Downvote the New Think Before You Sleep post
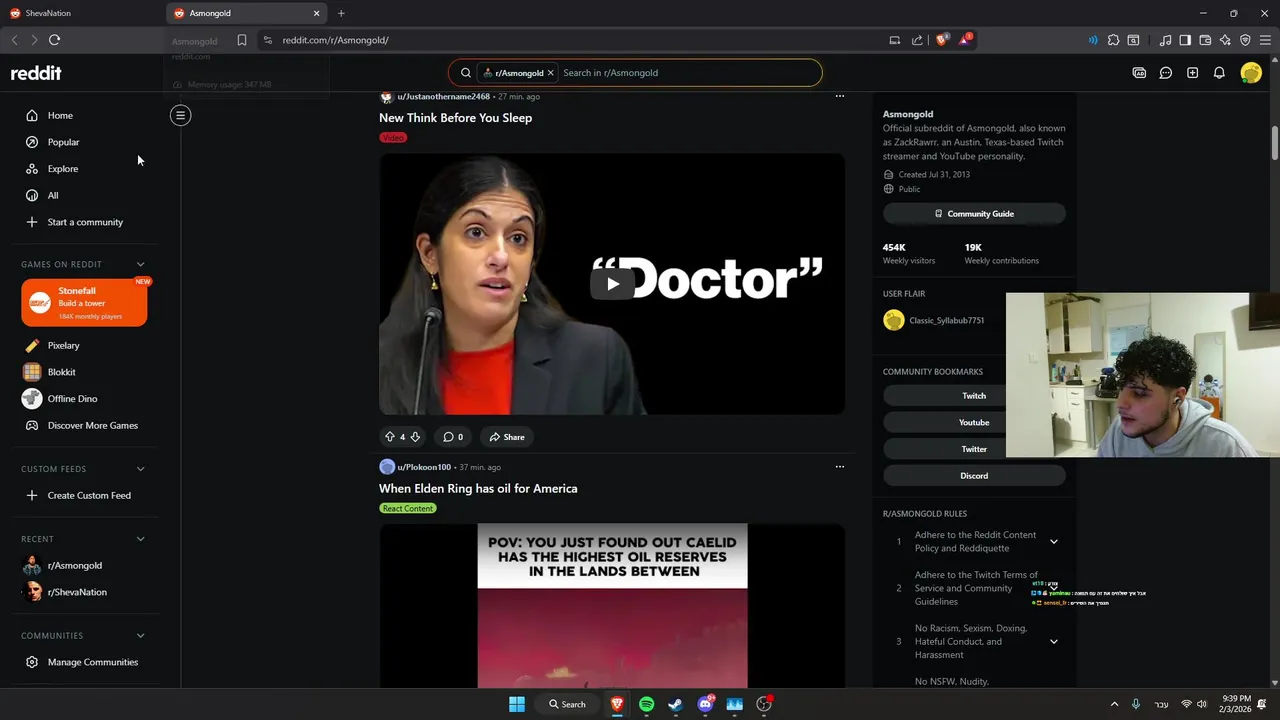This screenshot has width=1280, height=720. coord(415,437)
